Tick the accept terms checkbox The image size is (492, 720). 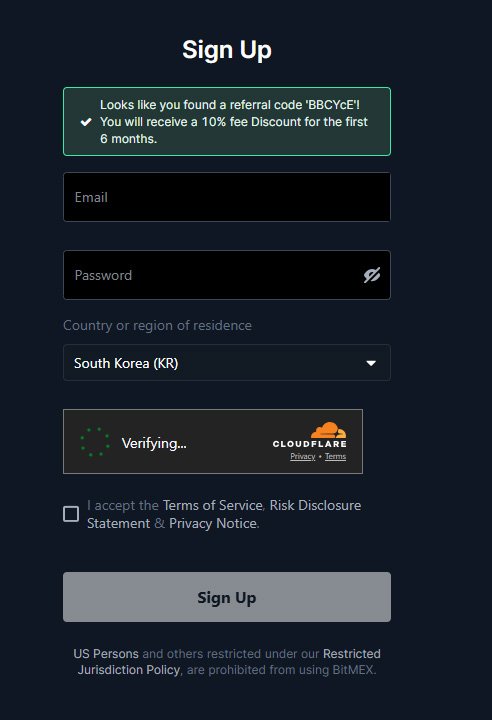pos(71,514)
